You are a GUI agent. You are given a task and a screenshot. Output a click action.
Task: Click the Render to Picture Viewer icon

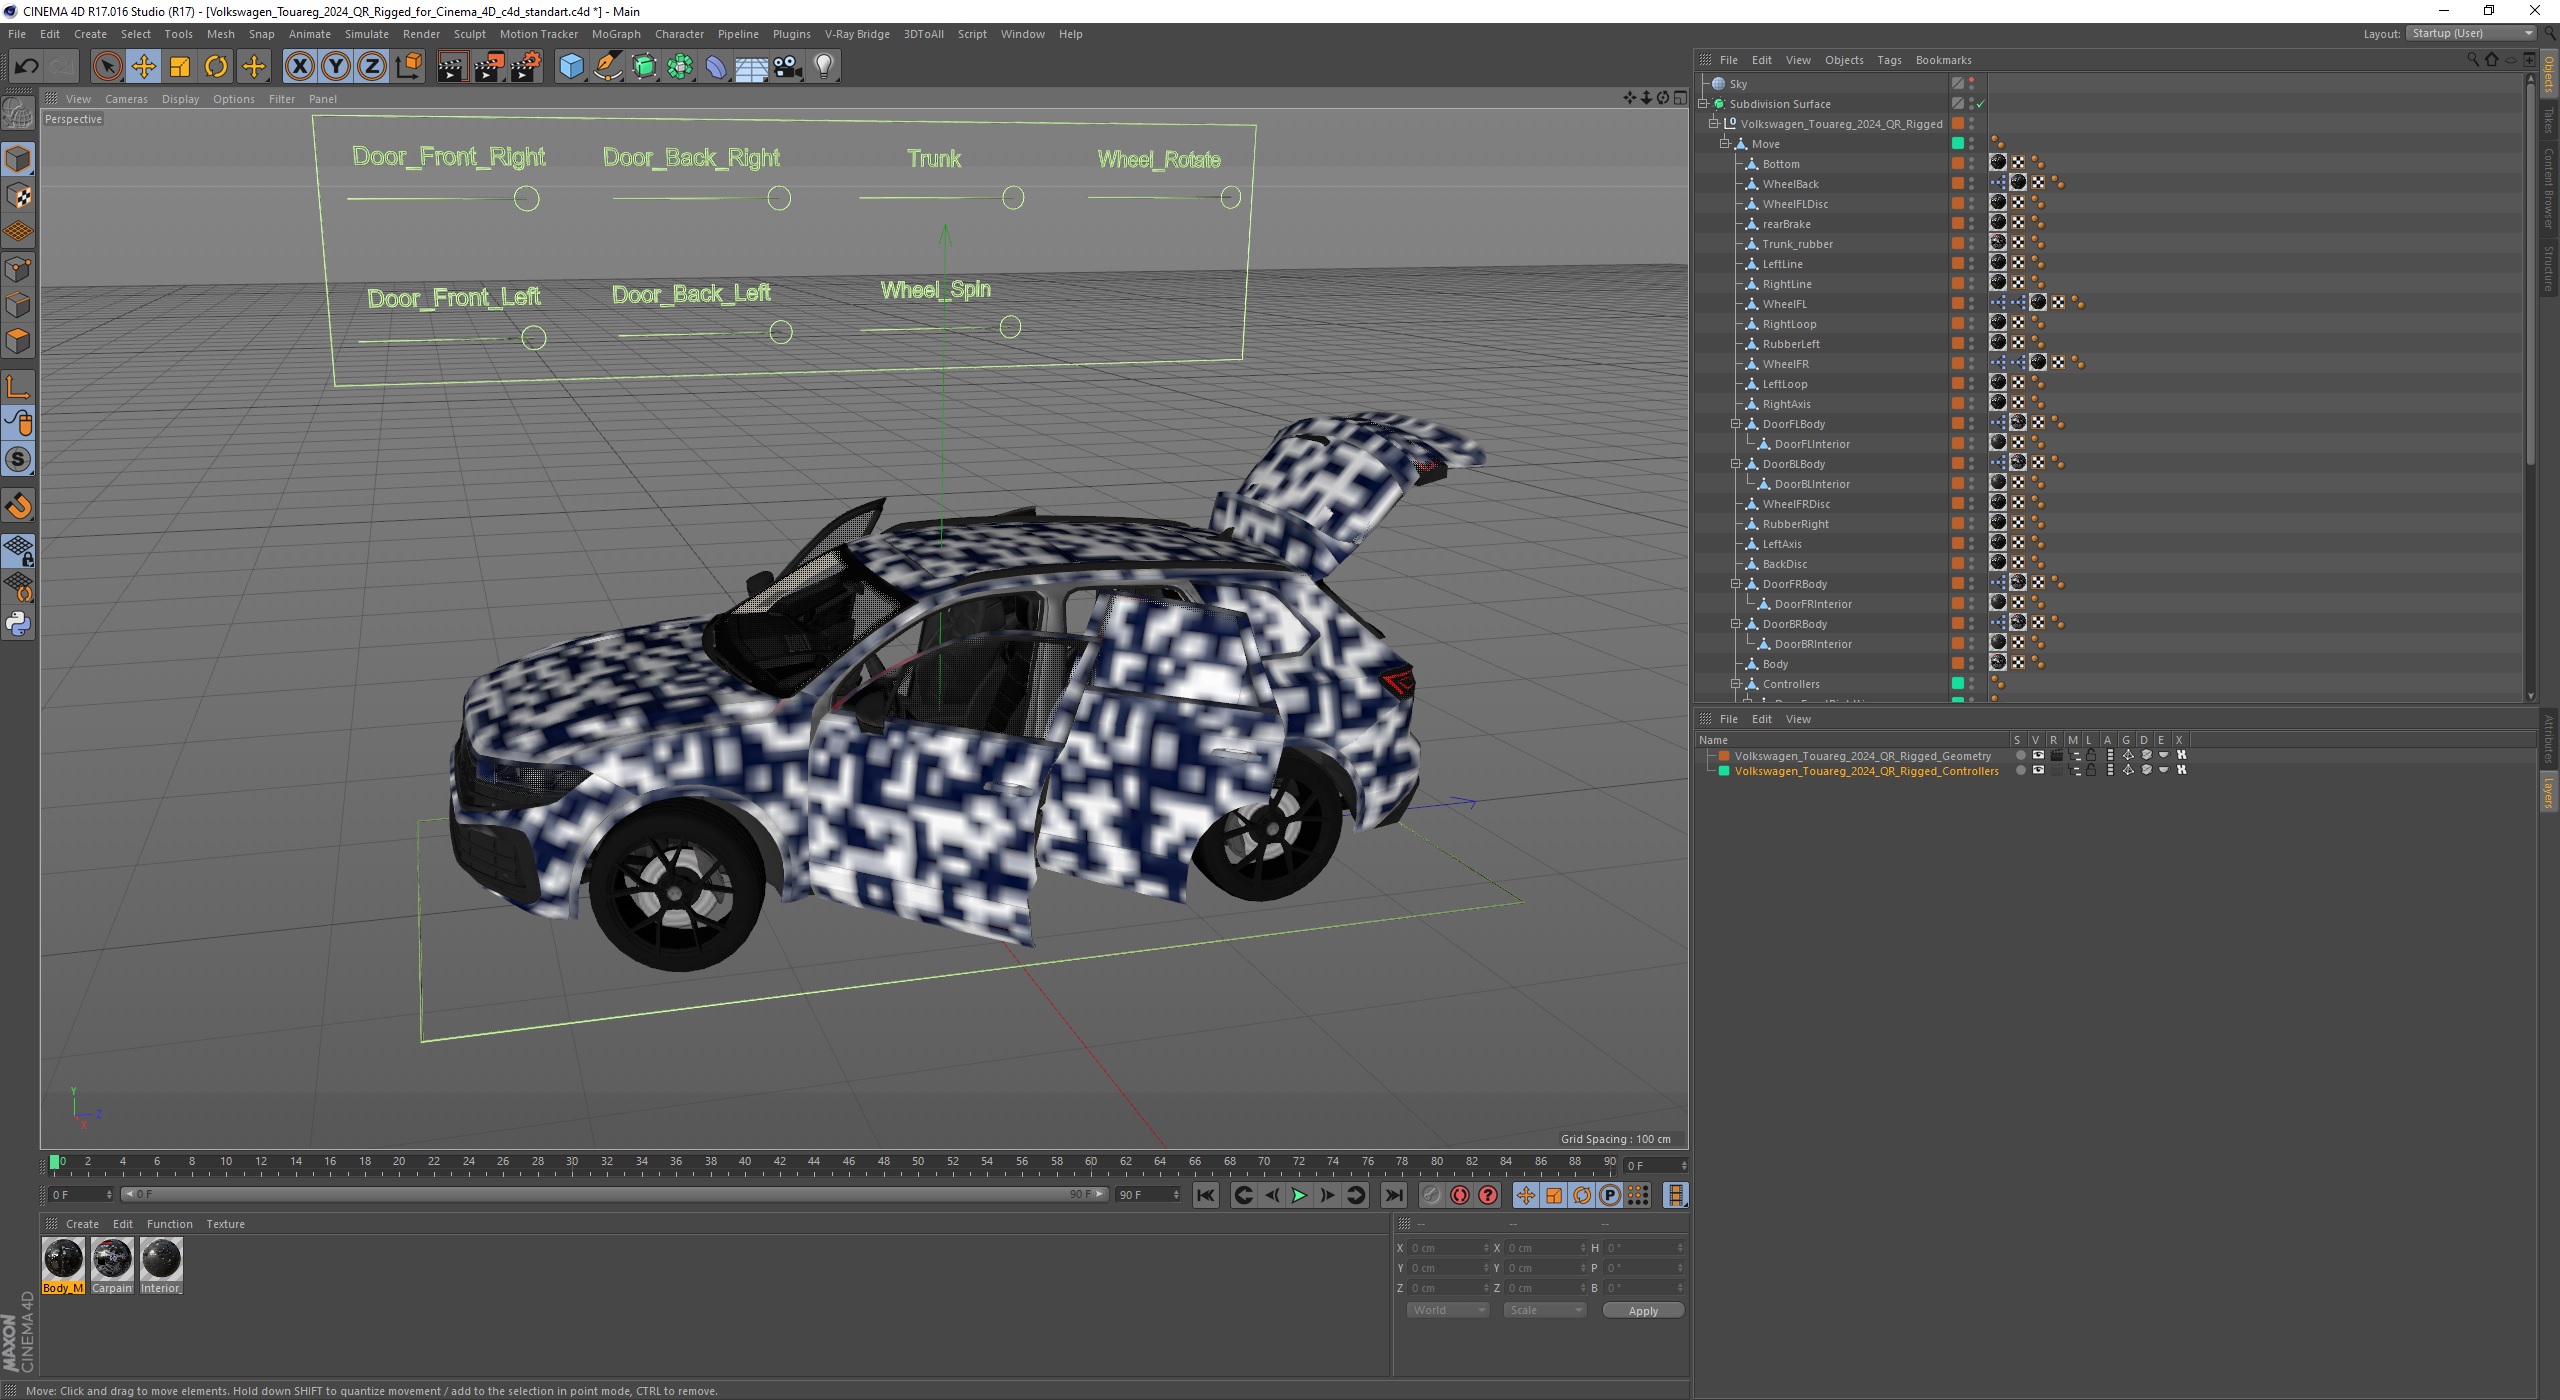(489, 67)
